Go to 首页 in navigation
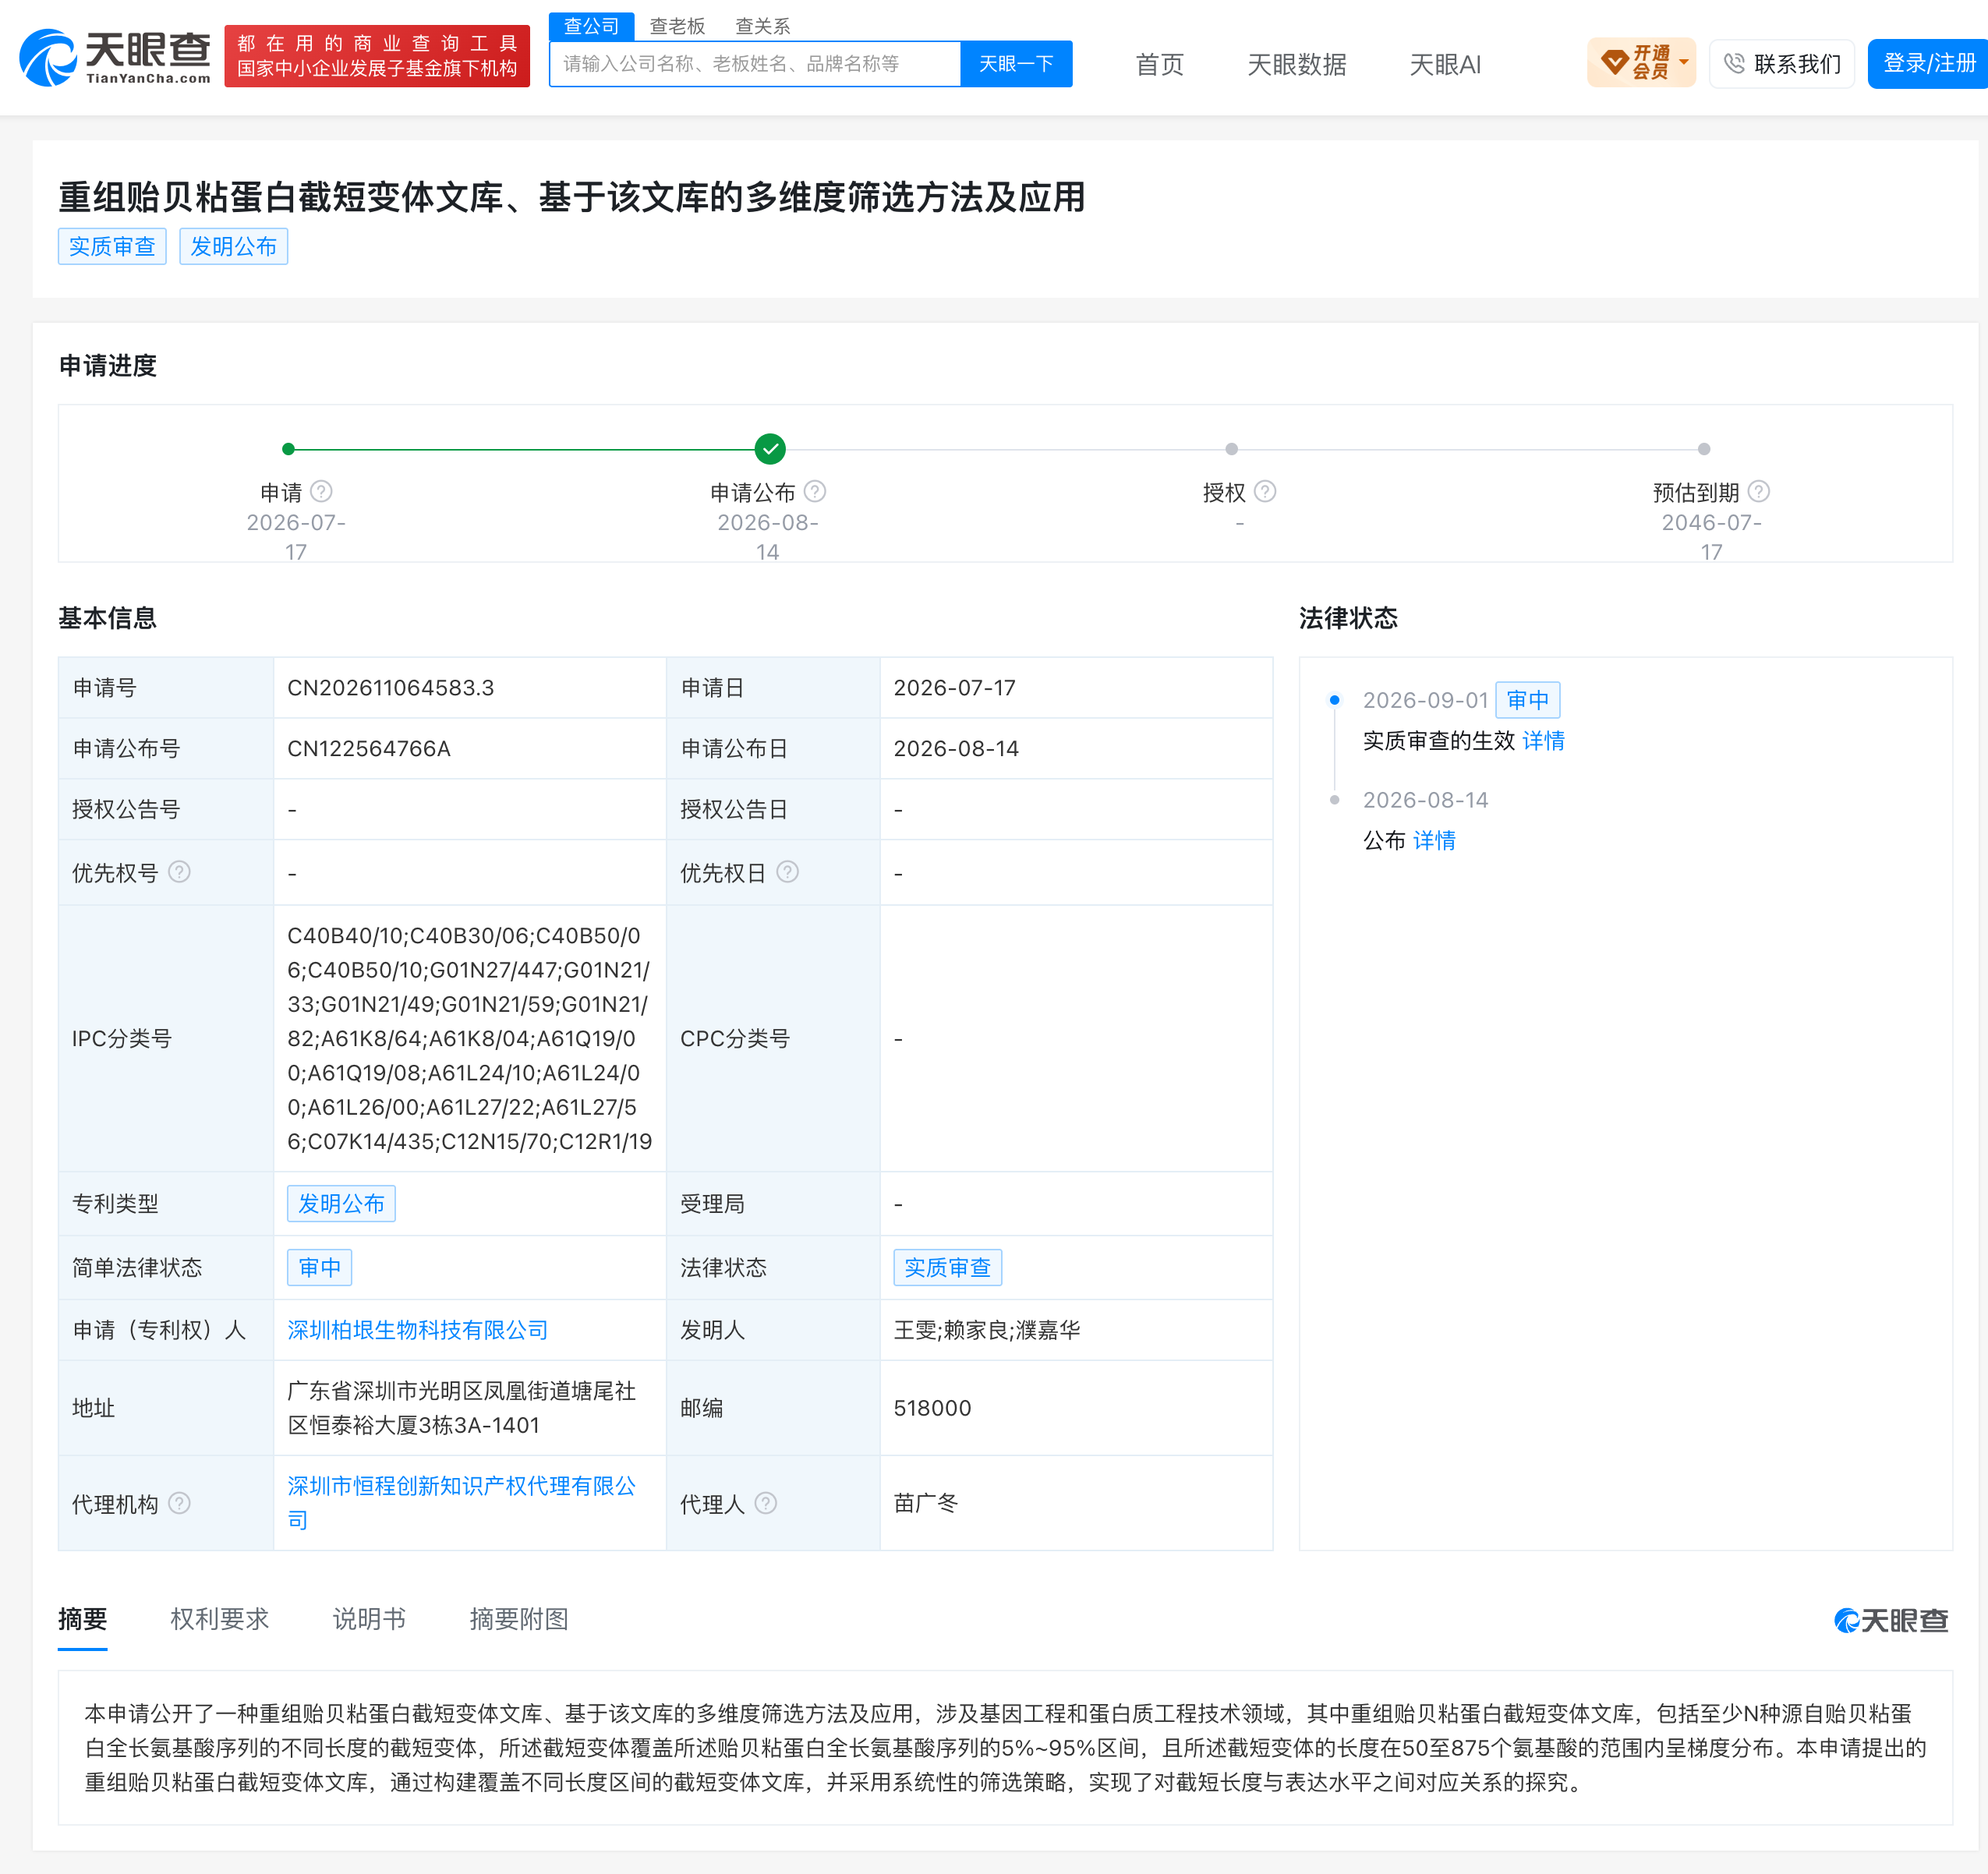Image resolution: width=1988 pixels, height=1874 pixels. [x=1160, y=65]
